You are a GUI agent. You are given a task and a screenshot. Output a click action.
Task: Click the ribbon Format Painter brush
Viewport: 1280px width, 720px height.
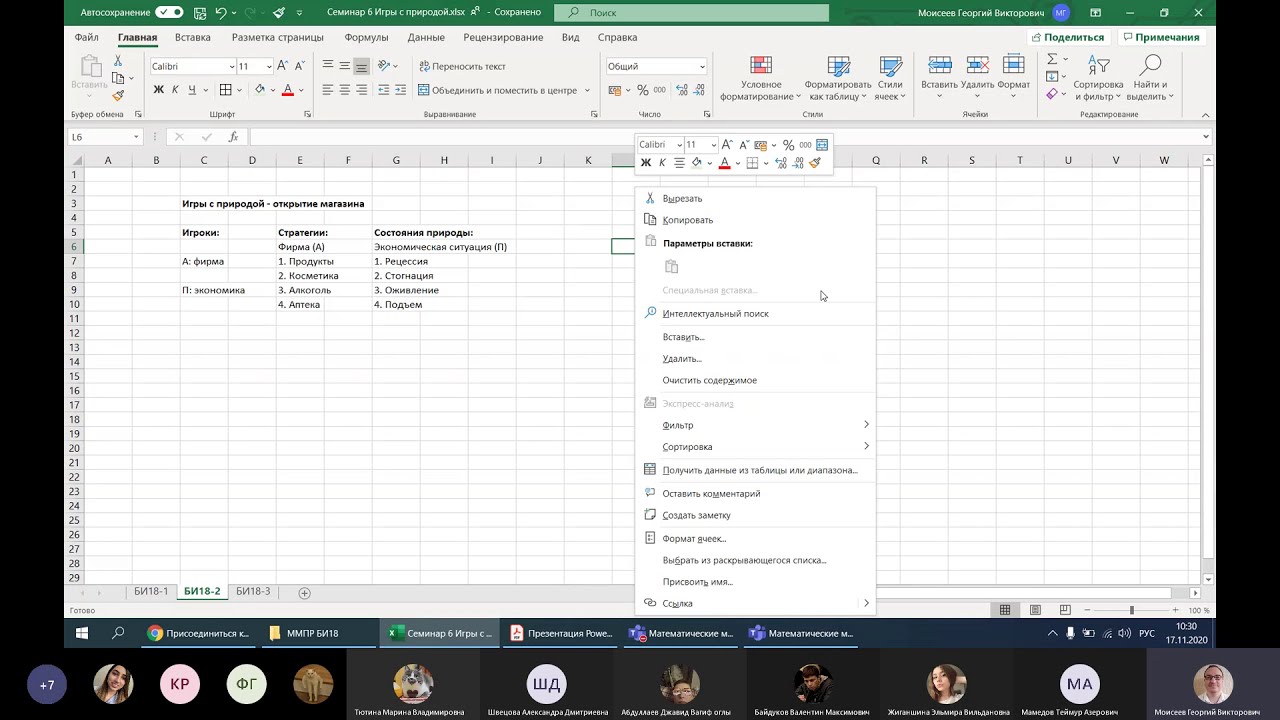(118, 96)
